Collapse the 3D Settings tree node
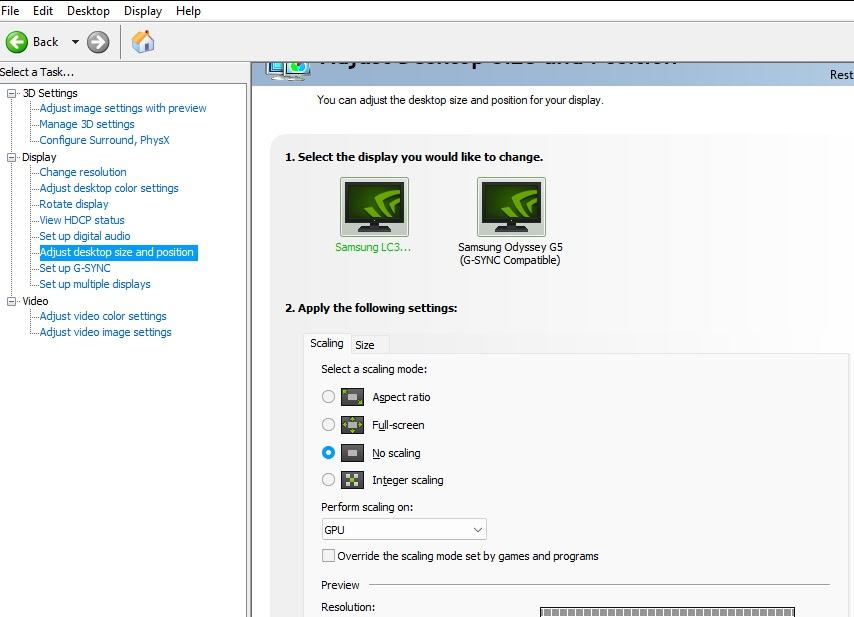The height and width of the screenshot is (617, 854). 11,93
